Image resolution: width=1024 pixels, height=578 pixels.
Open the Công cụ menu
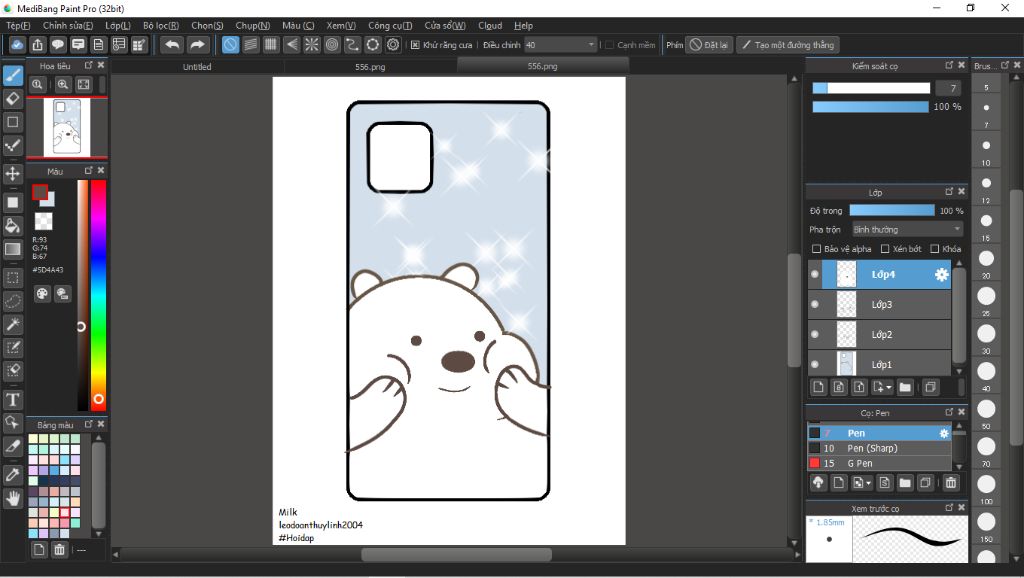click(x=390, y=25)
